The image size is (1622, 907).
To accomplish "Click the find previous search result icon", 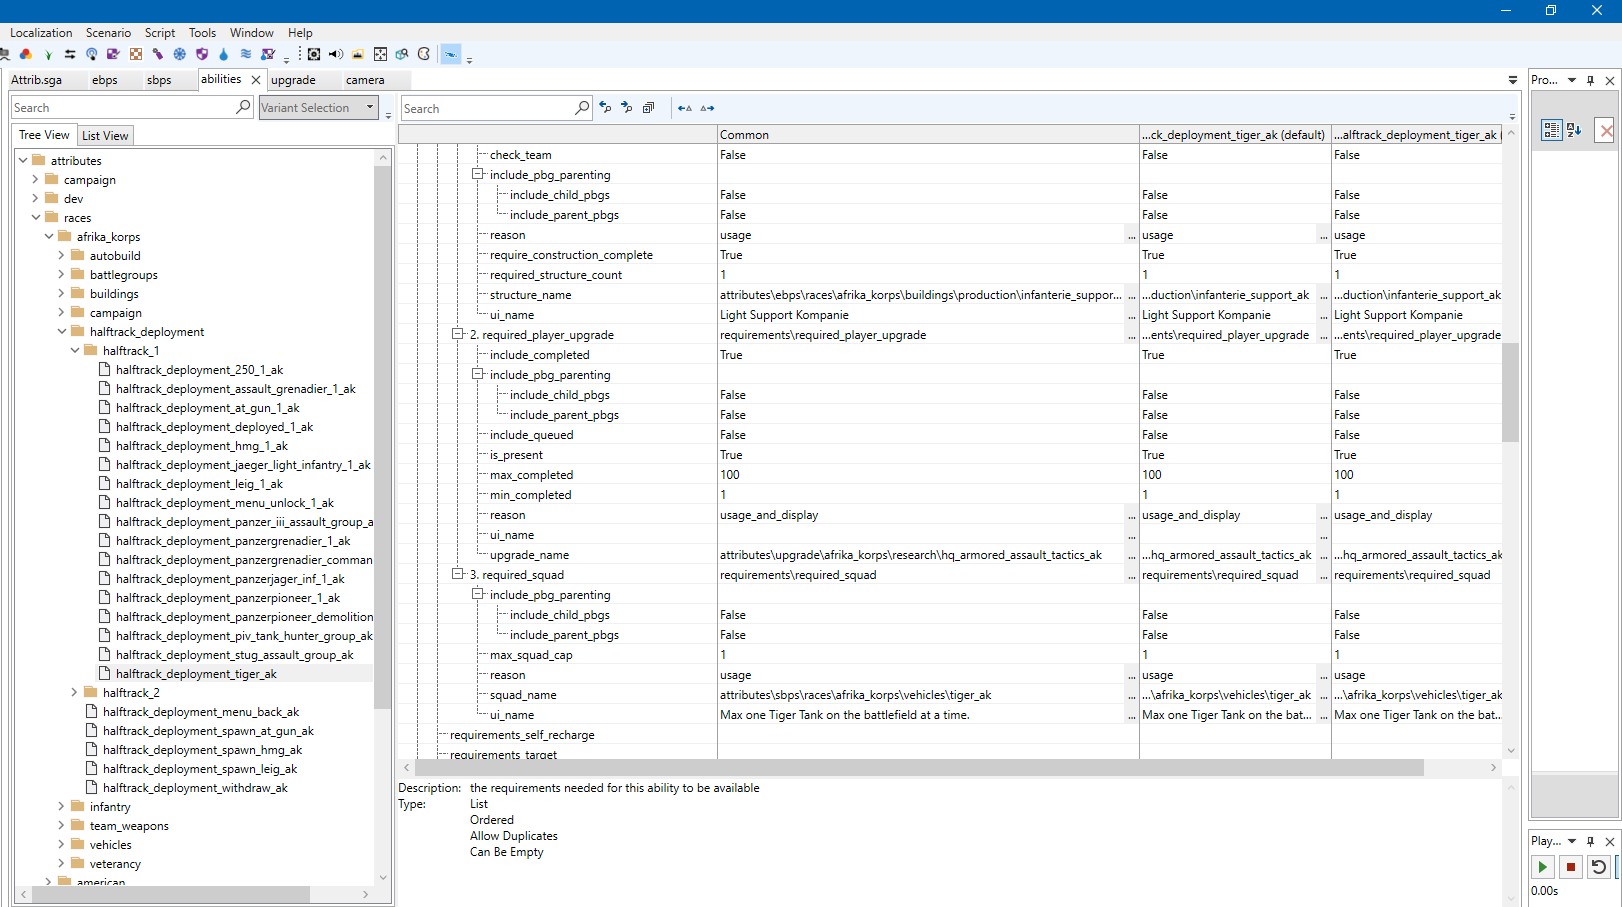I will click(605, 107).
